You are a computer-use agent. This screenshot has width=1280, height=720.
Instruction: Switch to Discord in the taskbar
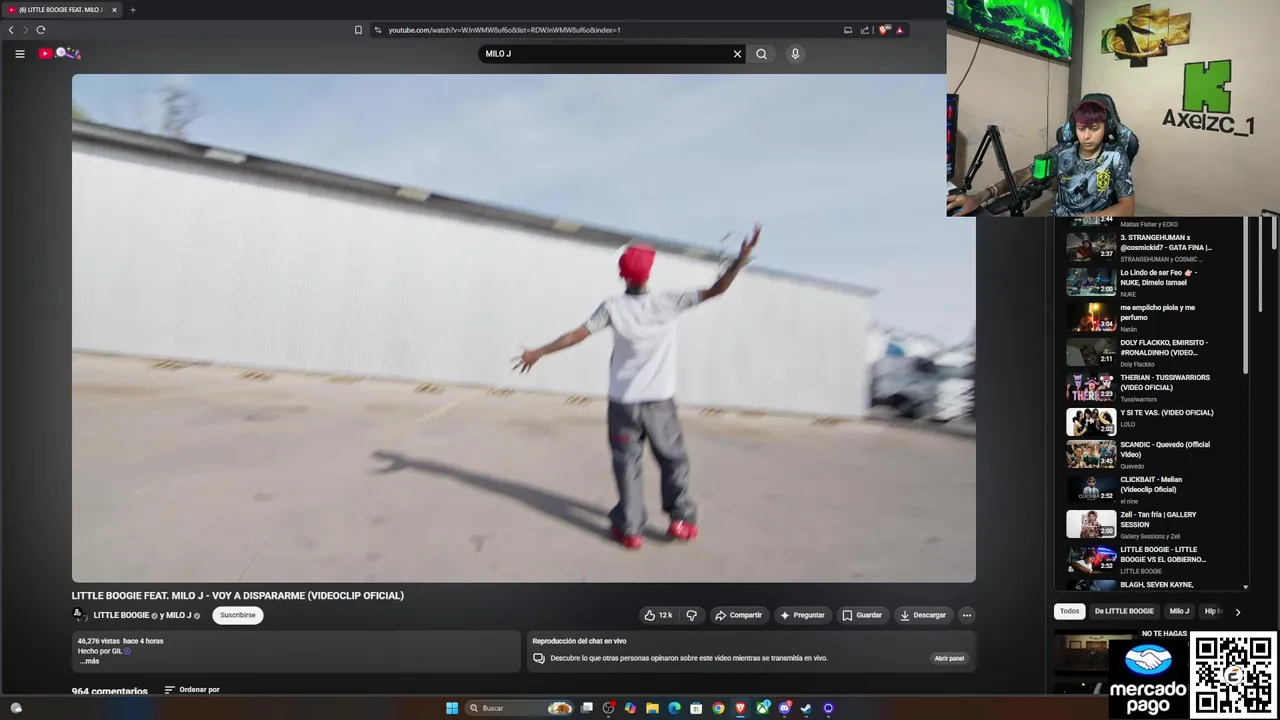coord(785,708)
